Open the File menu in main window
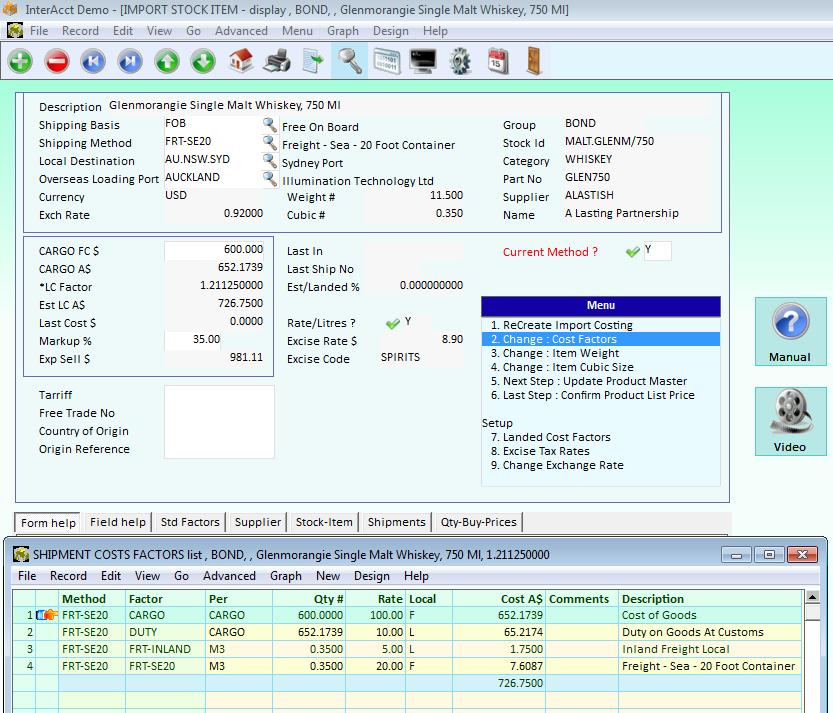The width and height of the screenshot is (833, 713). [39, 31]
